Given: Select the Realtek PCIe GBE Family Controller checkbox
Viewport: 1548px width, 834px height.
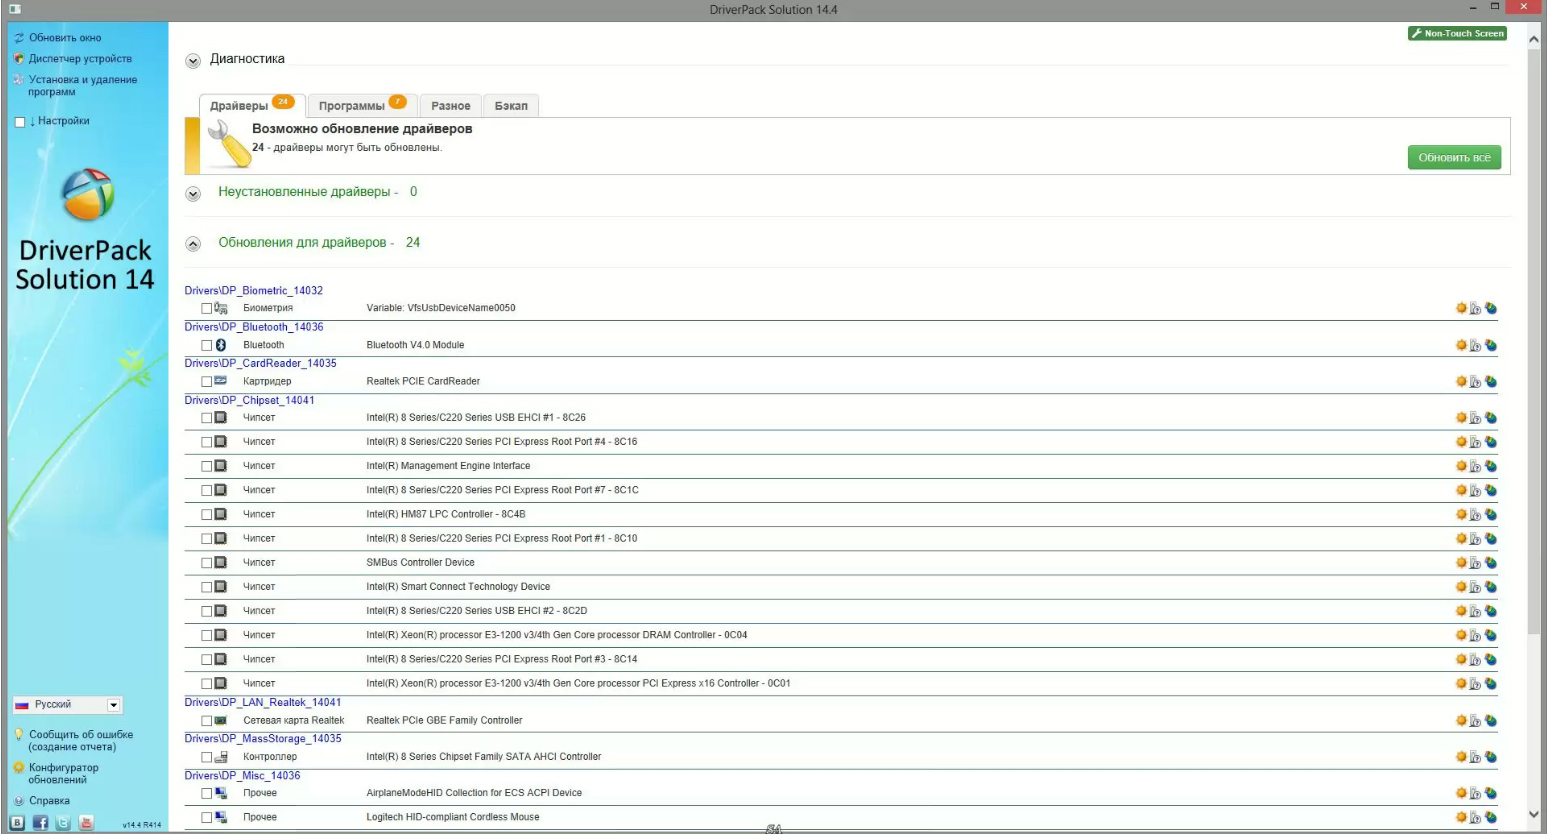Looking at the screenshot, I should [x=205, y=719].
